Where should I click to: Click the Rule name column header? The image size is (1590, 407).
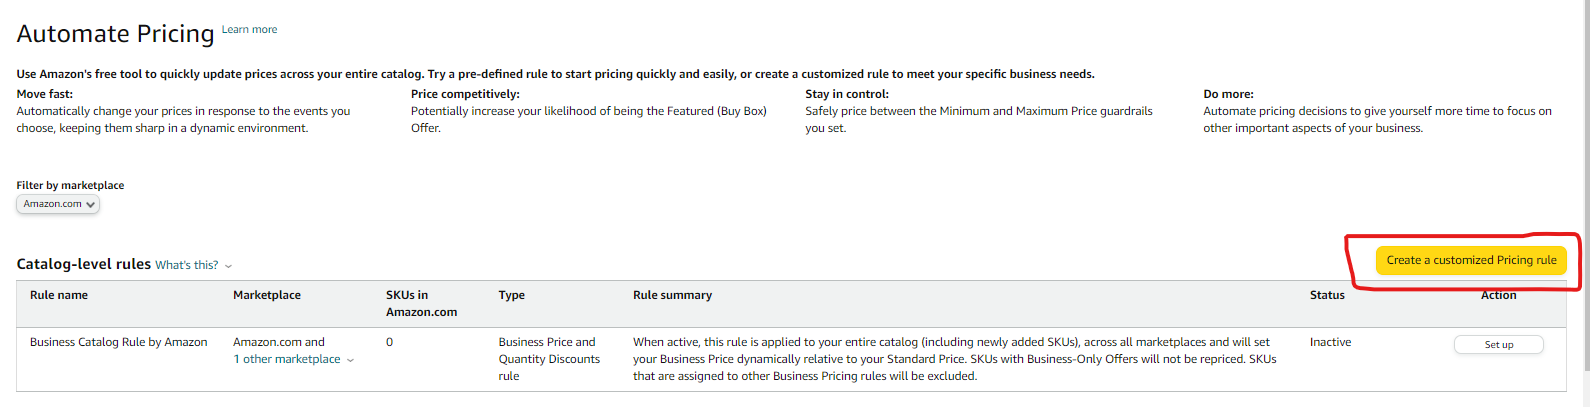pos(59,295)
